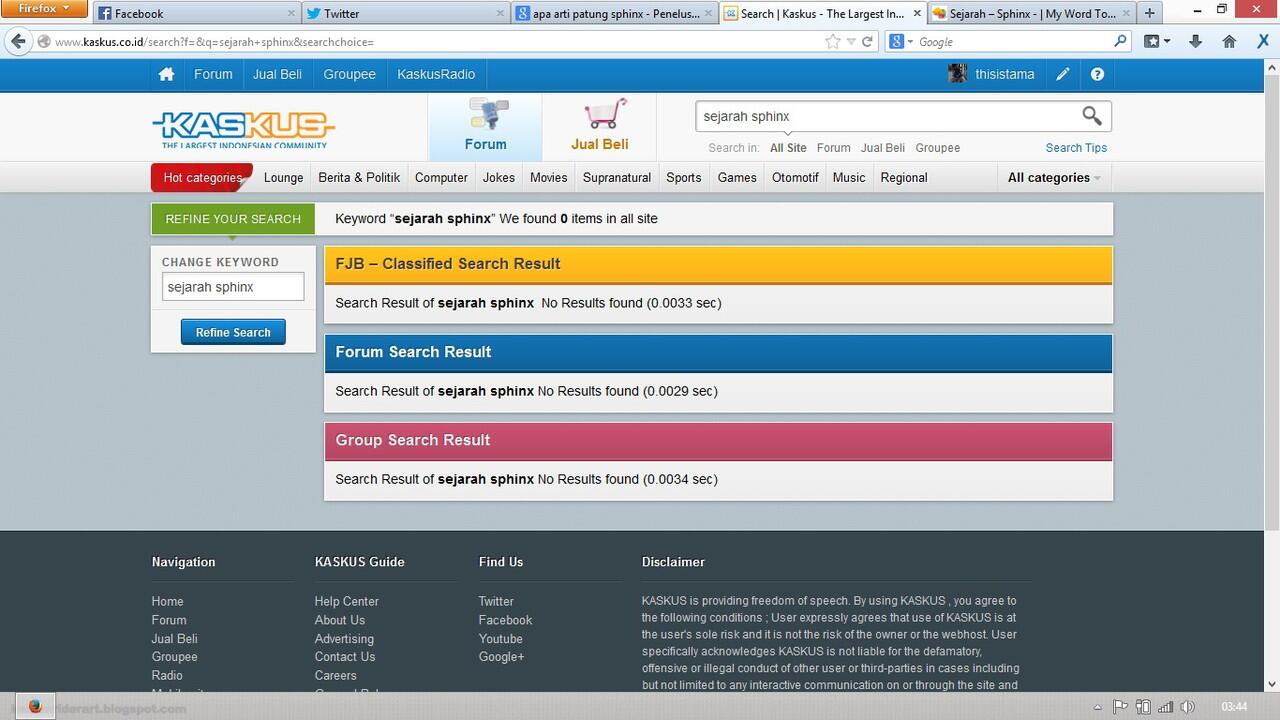Viewport: 1280px width, 720px height.
Task: Open the help question mark icon
Action: pyautogui.click(x=1097, y=74)
